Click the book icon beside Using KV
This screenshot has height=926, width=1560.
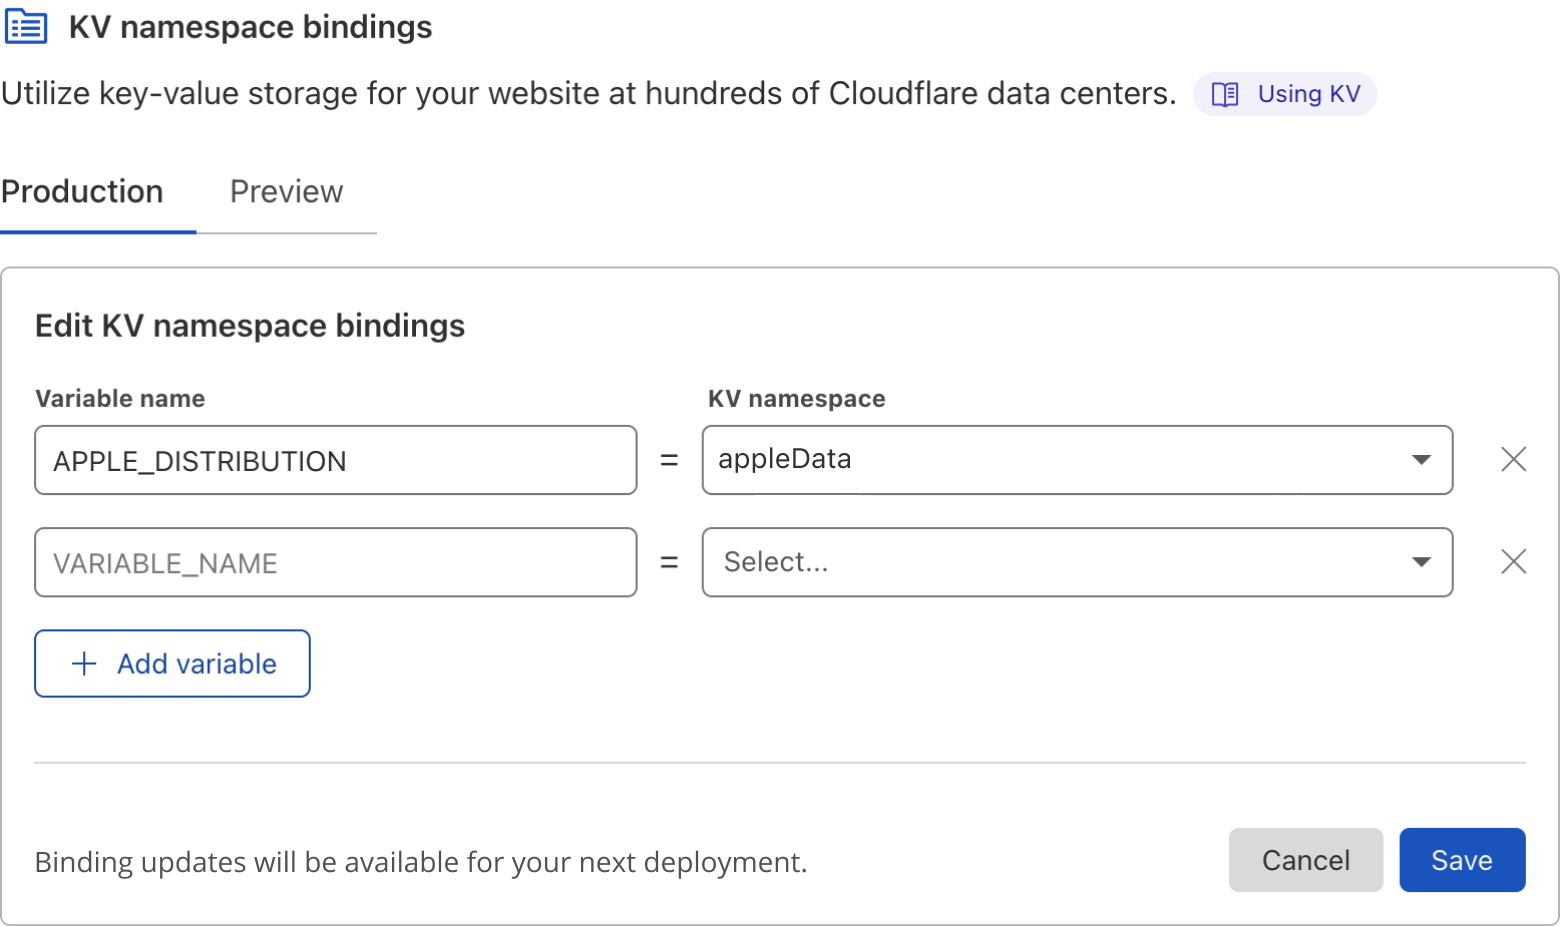coord(1225,94)
